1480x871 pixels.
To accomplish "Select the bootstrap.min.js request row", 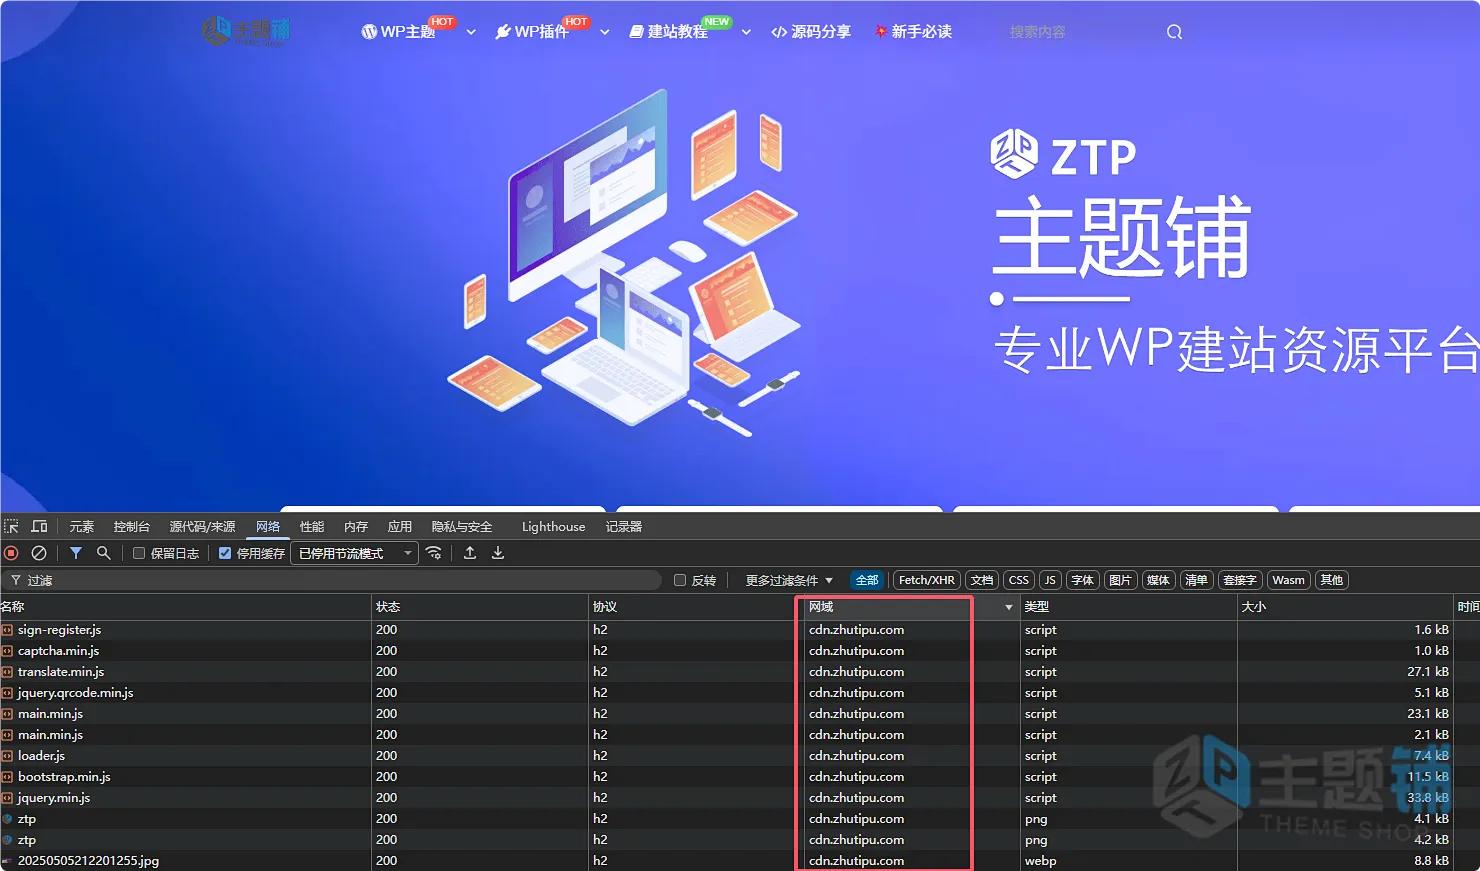I will click(740, 777).
